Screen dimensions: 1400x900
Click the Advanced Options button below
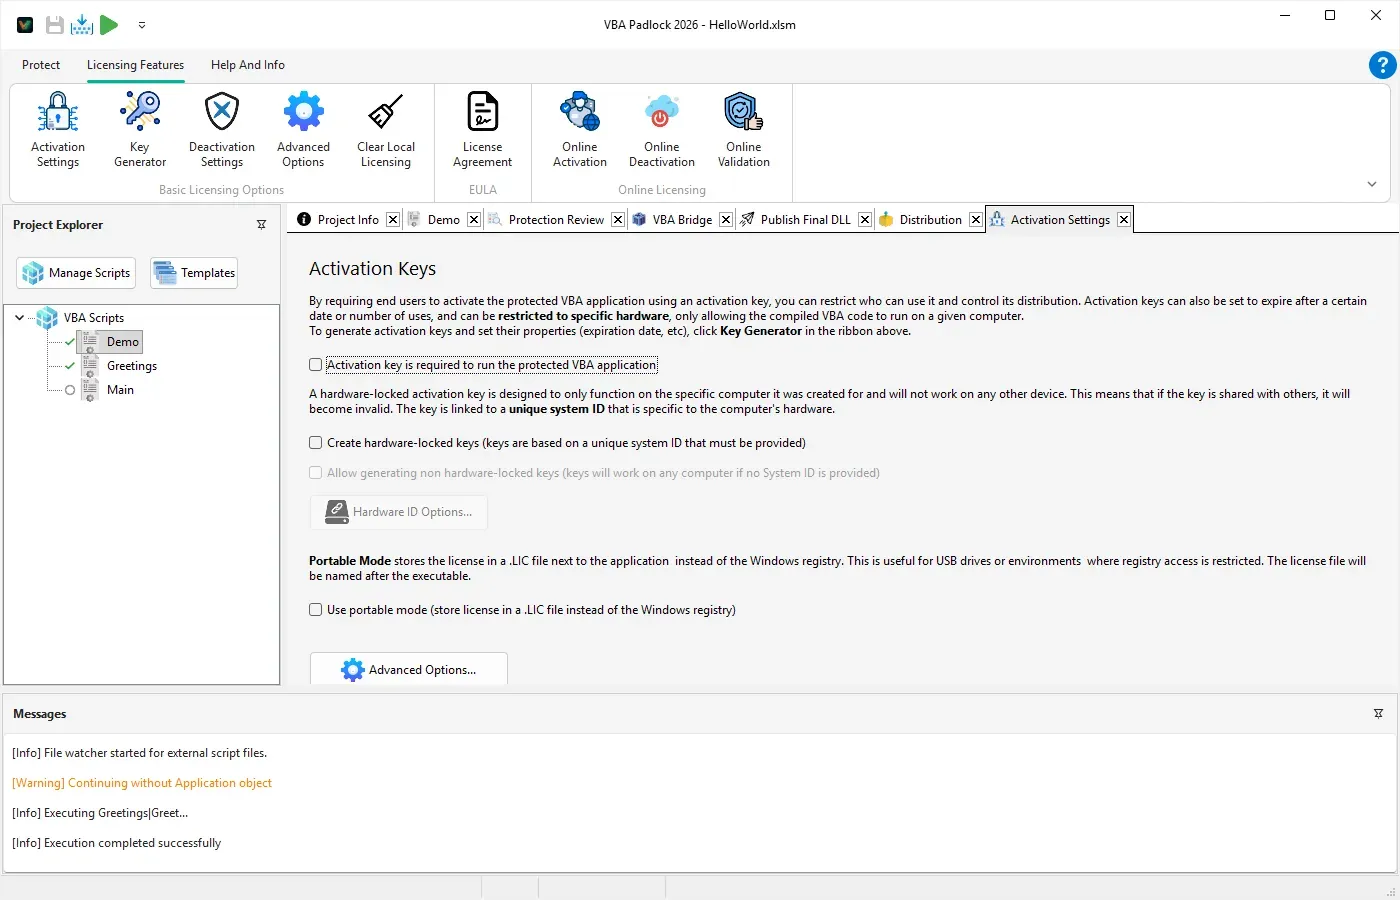(409, 669)
